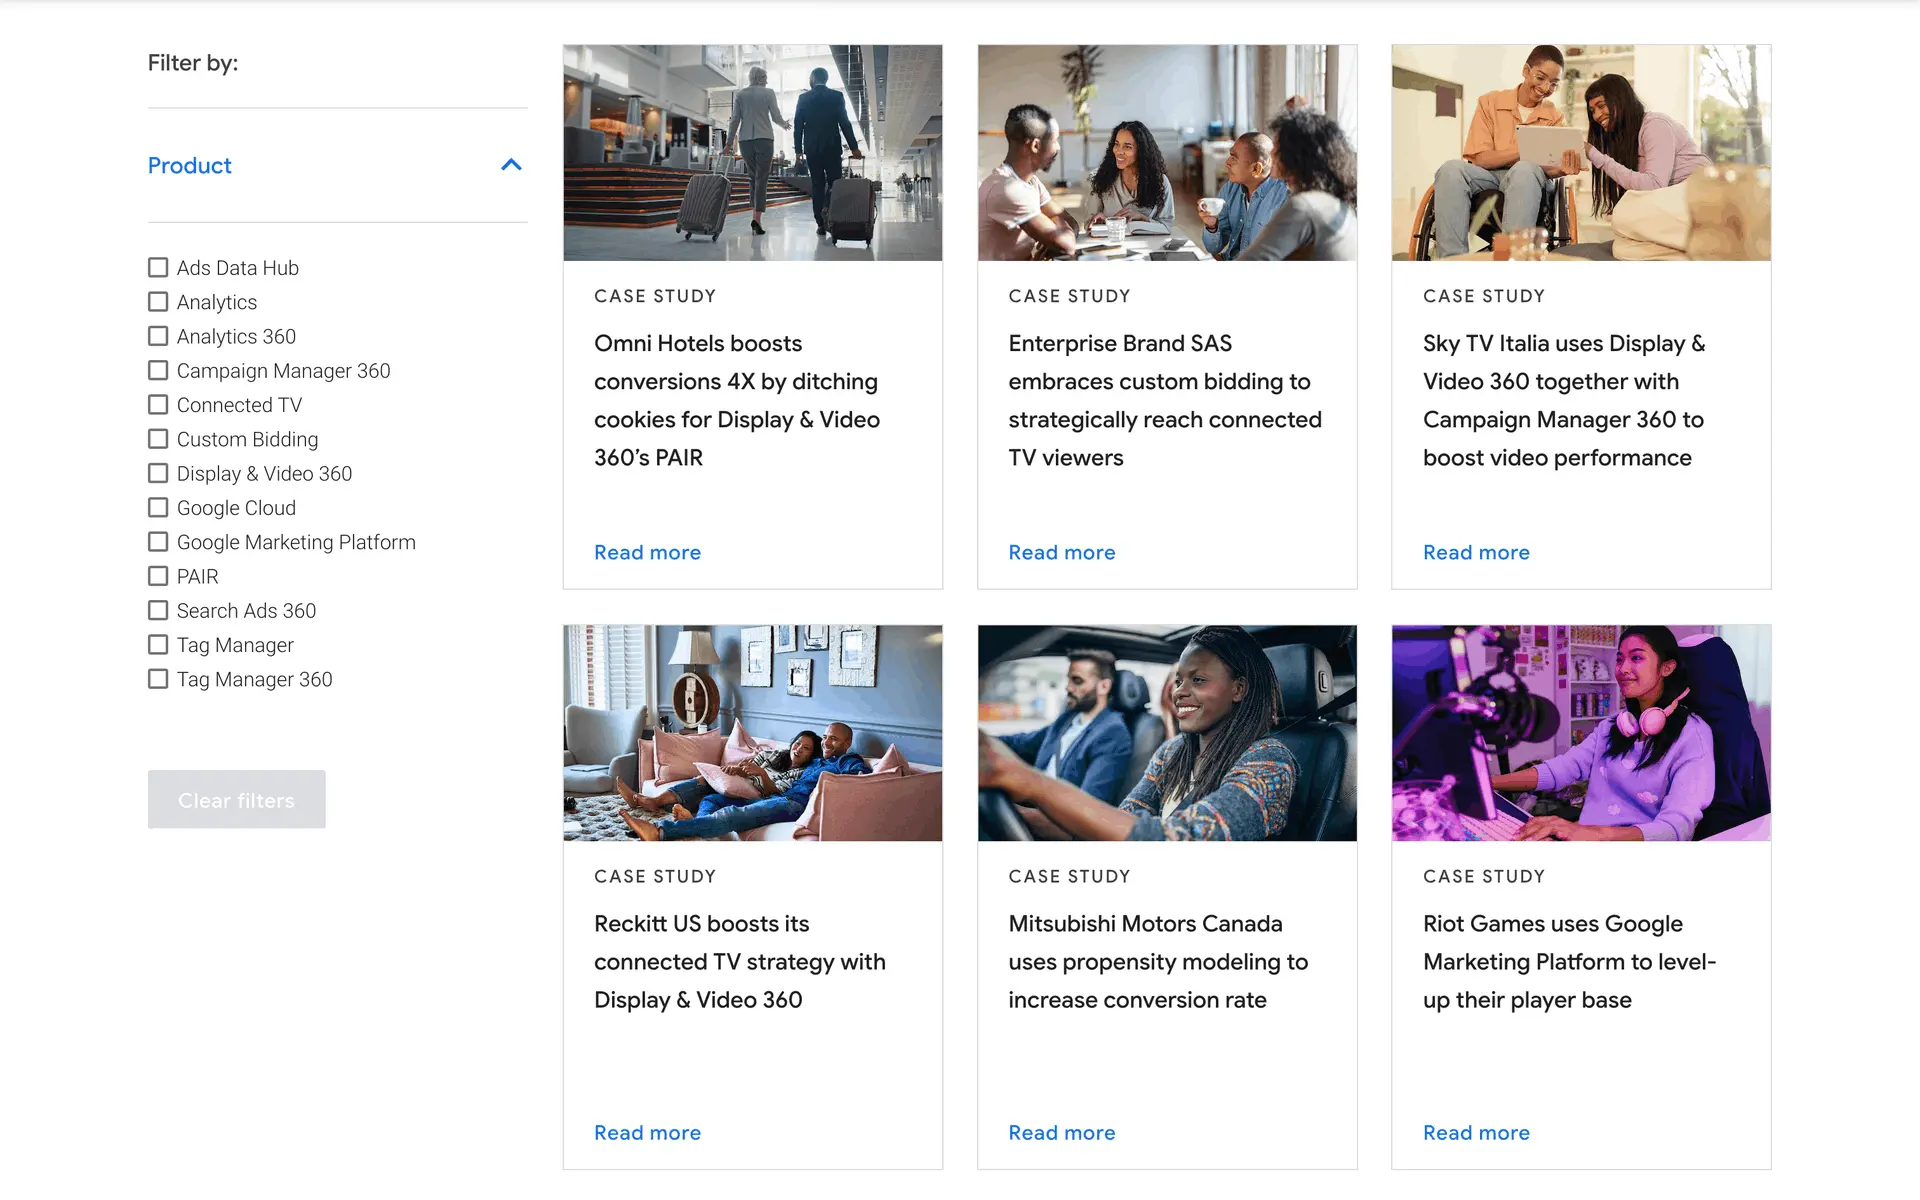This screenshot has width=1920, height=1200.
Task: Enable the Analytics 360 filter checkbox
Action: 158,336
